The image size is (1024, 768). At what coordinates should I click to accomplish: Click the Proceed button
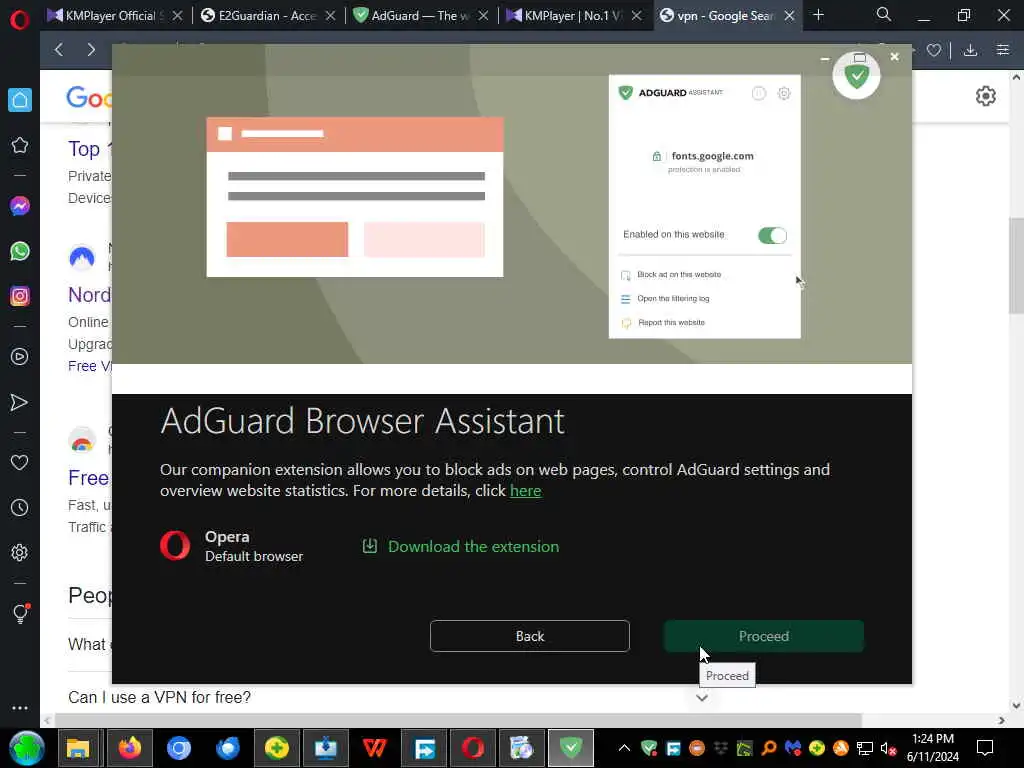763,636
